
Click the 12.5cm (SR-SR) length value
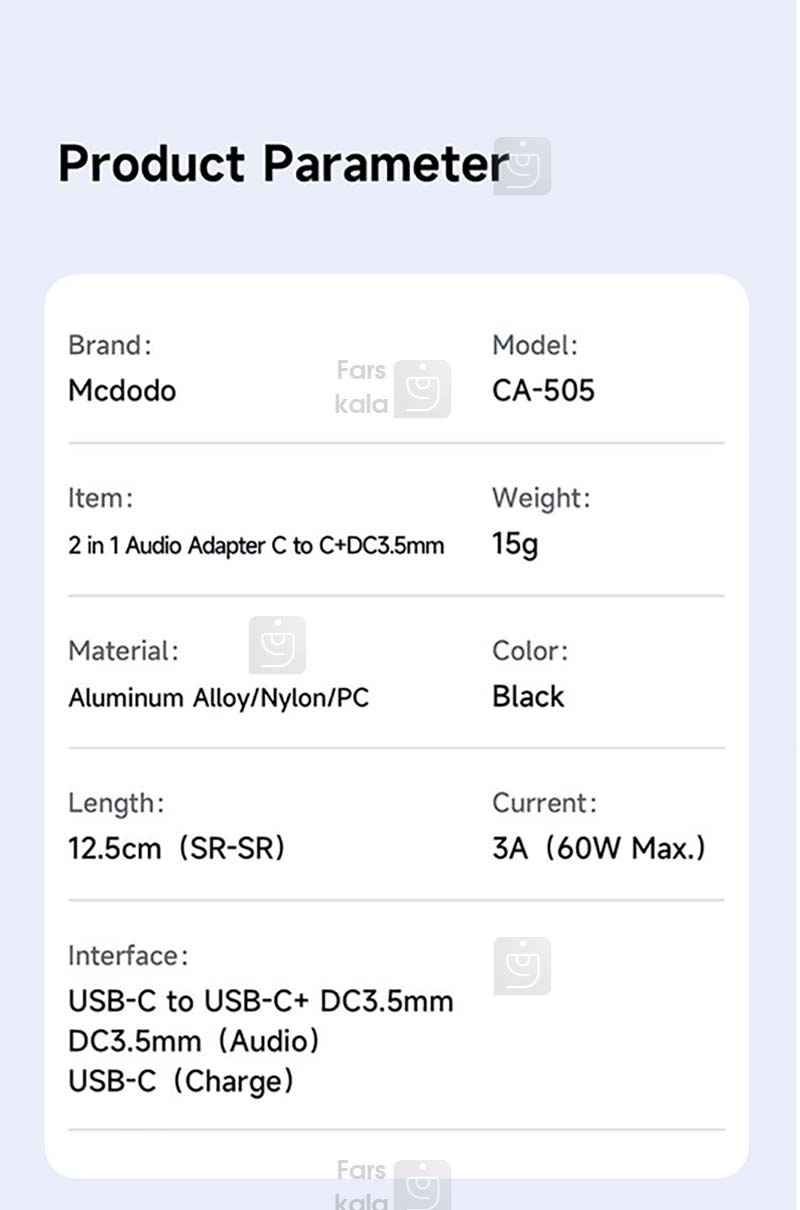tap(177, 848)
